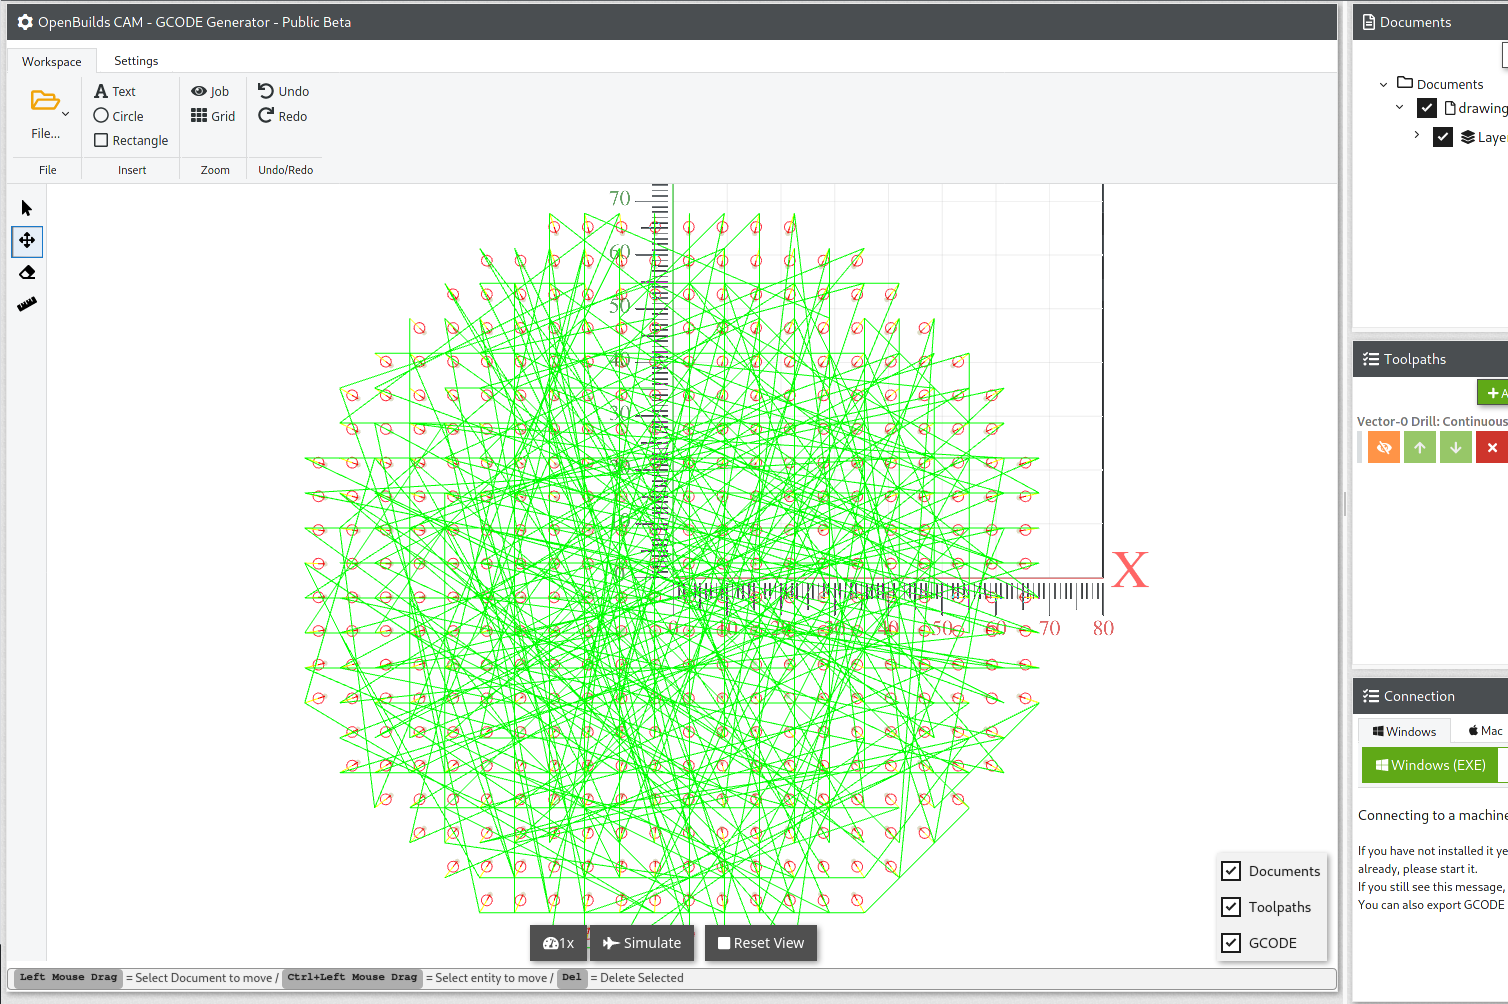Select the pointer arrow tool

[x=27, y=208]
